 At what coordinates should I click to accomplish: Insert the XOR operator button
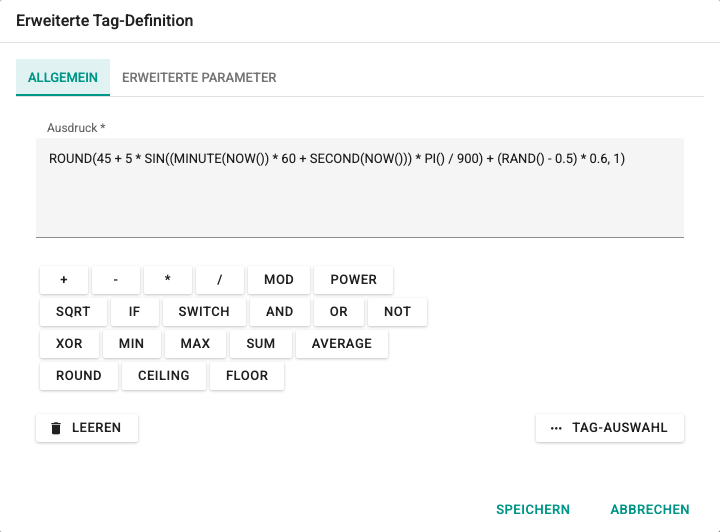pos(69,344)
